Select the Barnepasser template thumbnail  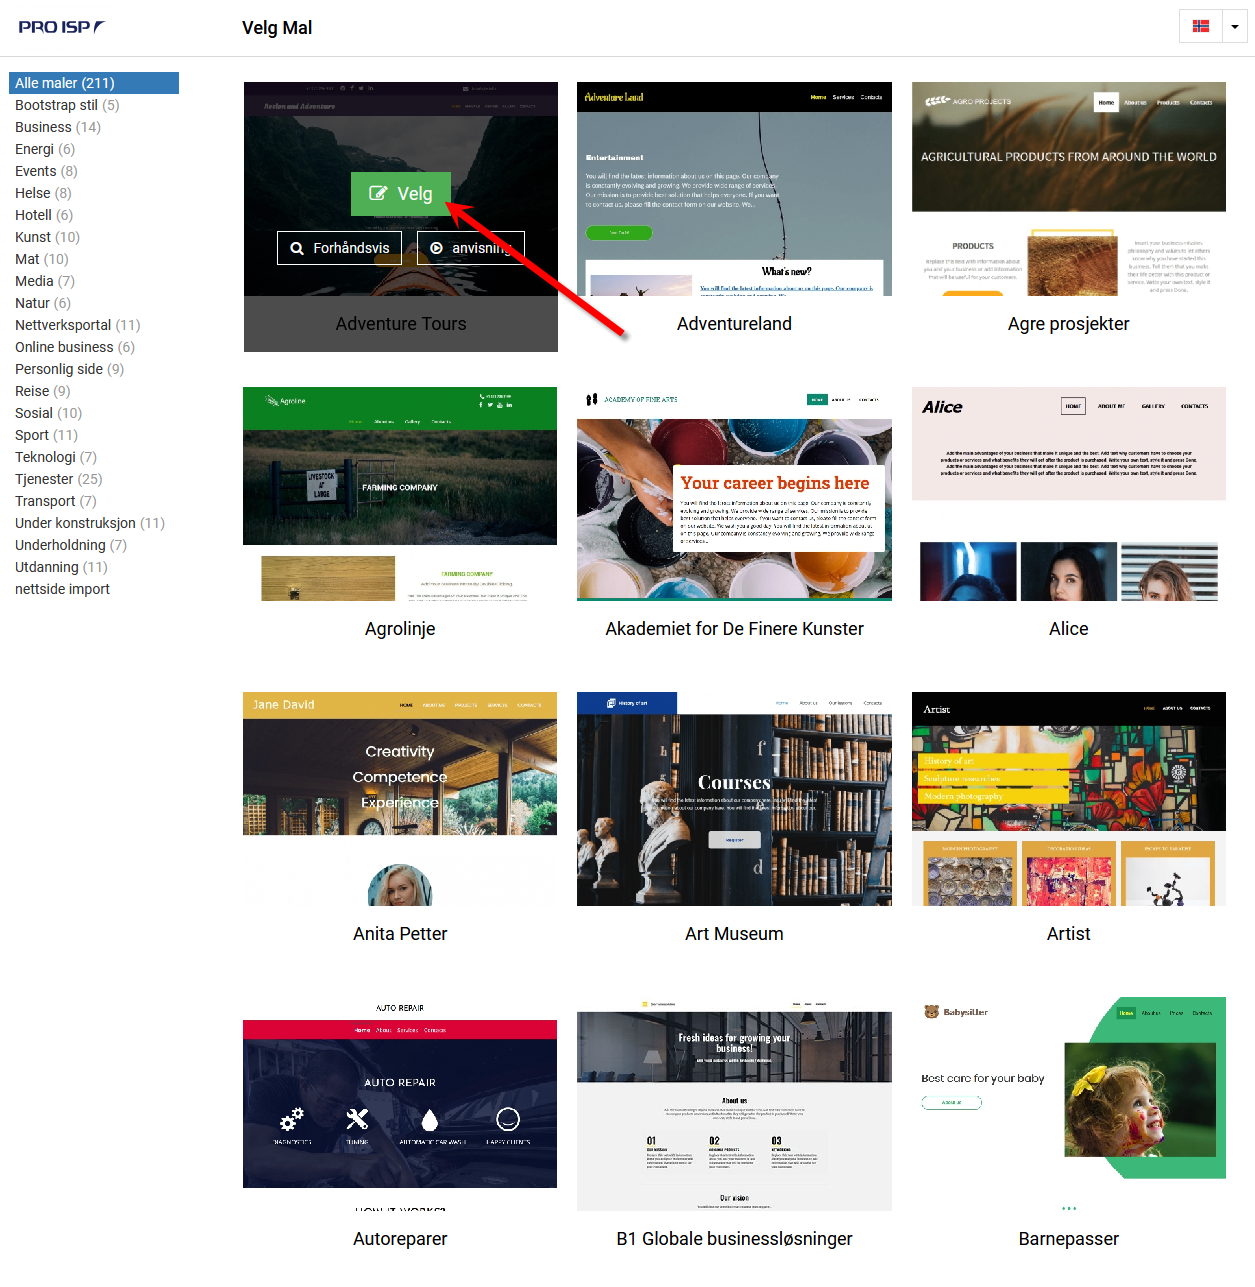tap(1068, 1104)
